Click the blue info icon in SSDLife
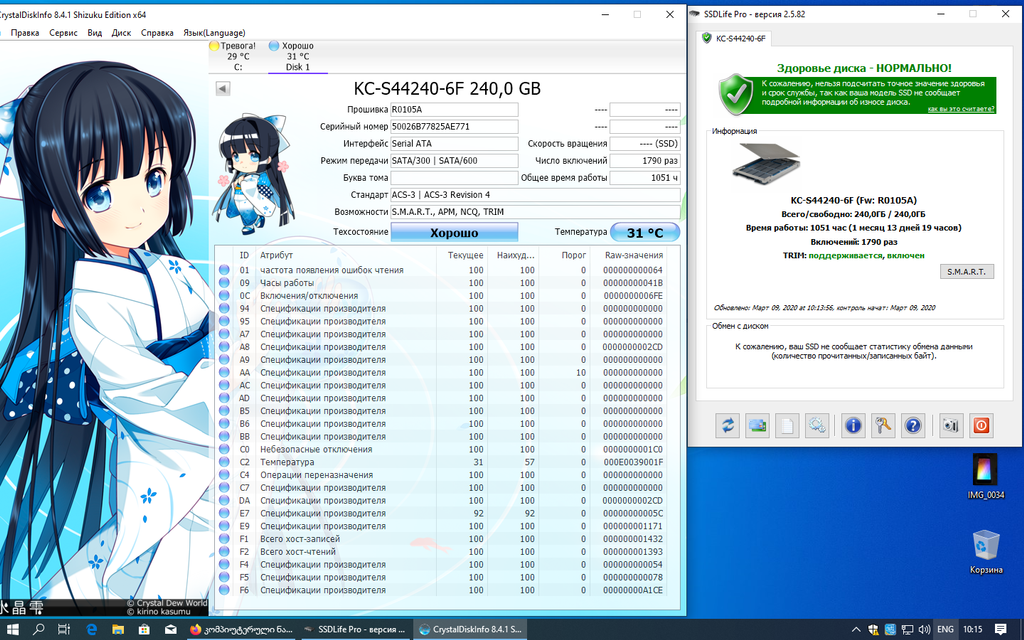 point(853,425)
